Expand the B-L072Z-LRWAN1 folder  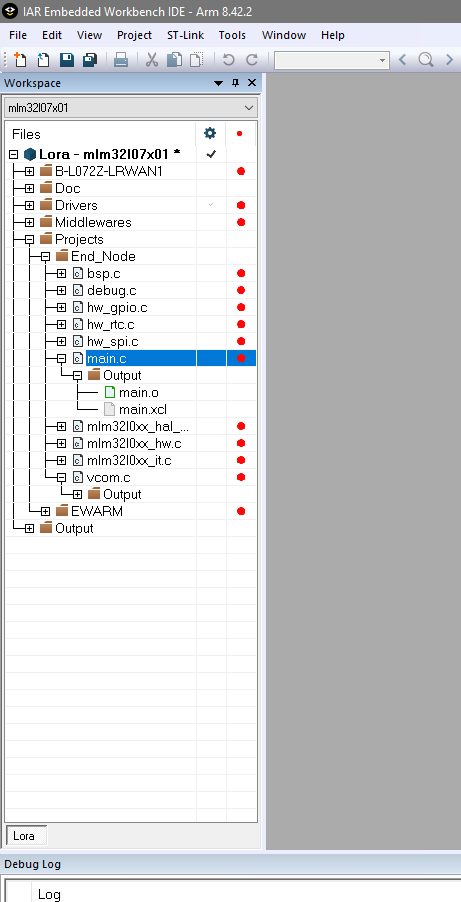click(x=29, y=171)
